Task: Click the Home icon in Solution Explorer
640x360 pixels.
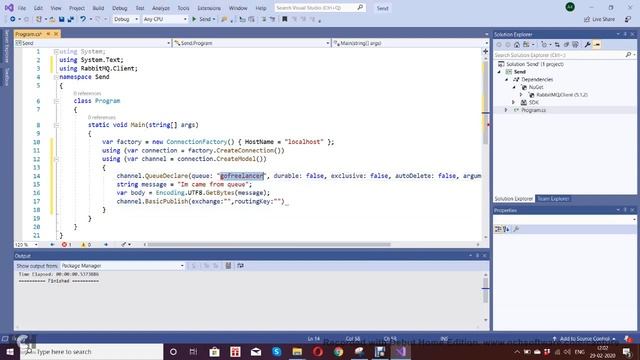Action: 517,44
